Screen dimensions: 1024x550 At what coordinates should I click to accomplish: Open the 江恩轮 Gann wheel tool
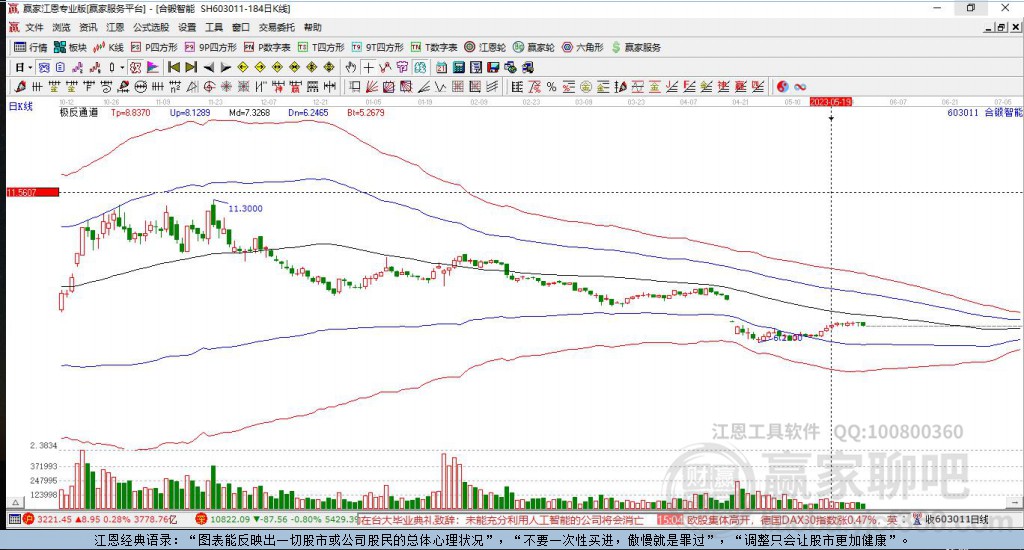485,47
